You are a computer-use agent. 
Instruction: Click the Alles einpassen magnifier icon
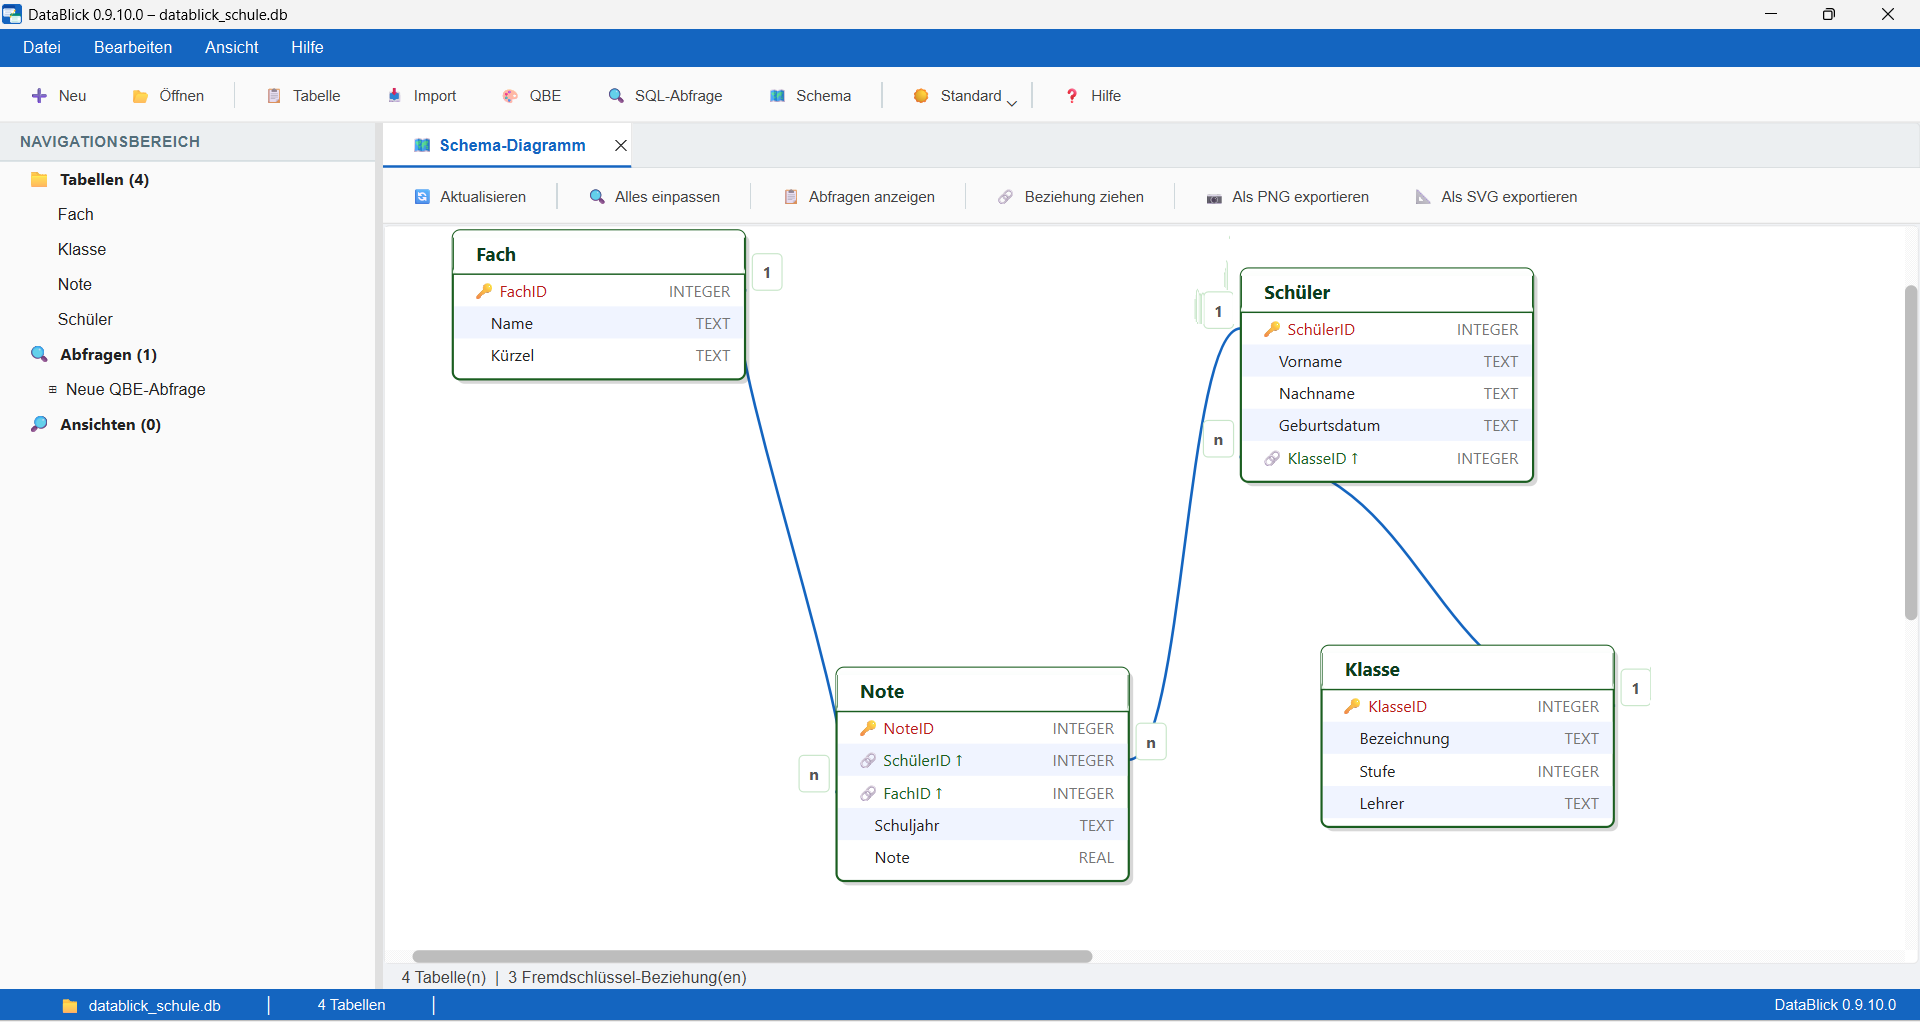point(597,197)
